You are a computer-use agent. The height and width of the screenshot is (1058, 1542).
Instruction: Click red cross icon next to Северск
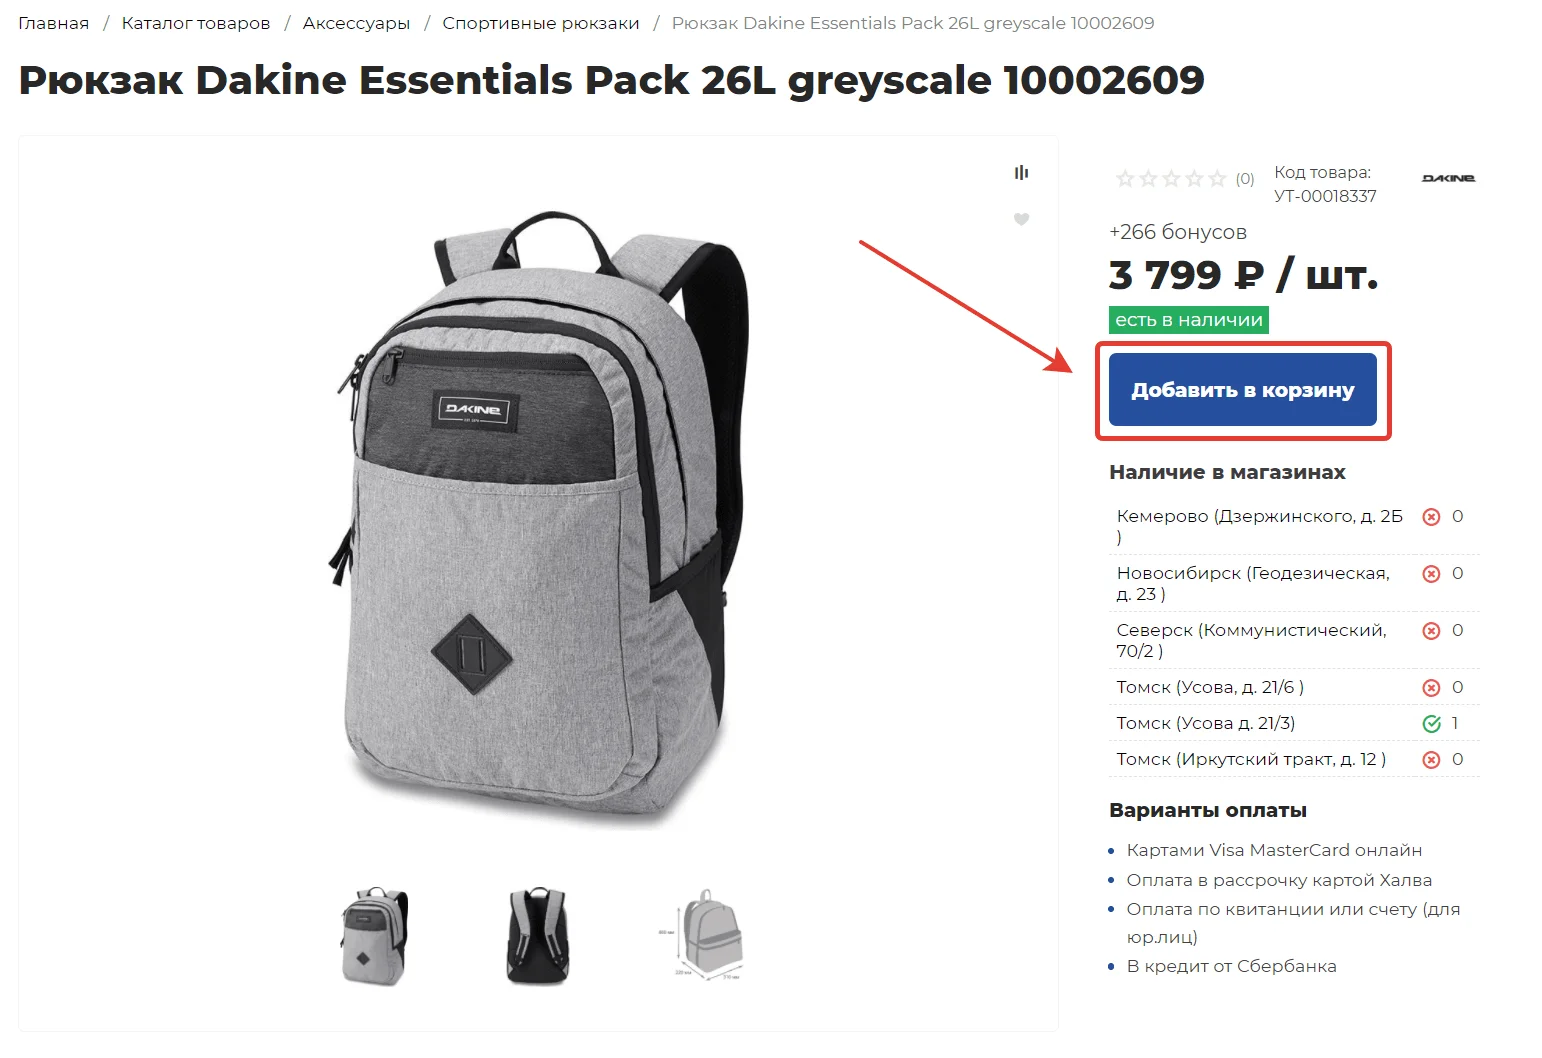(x=1431, y=631)
